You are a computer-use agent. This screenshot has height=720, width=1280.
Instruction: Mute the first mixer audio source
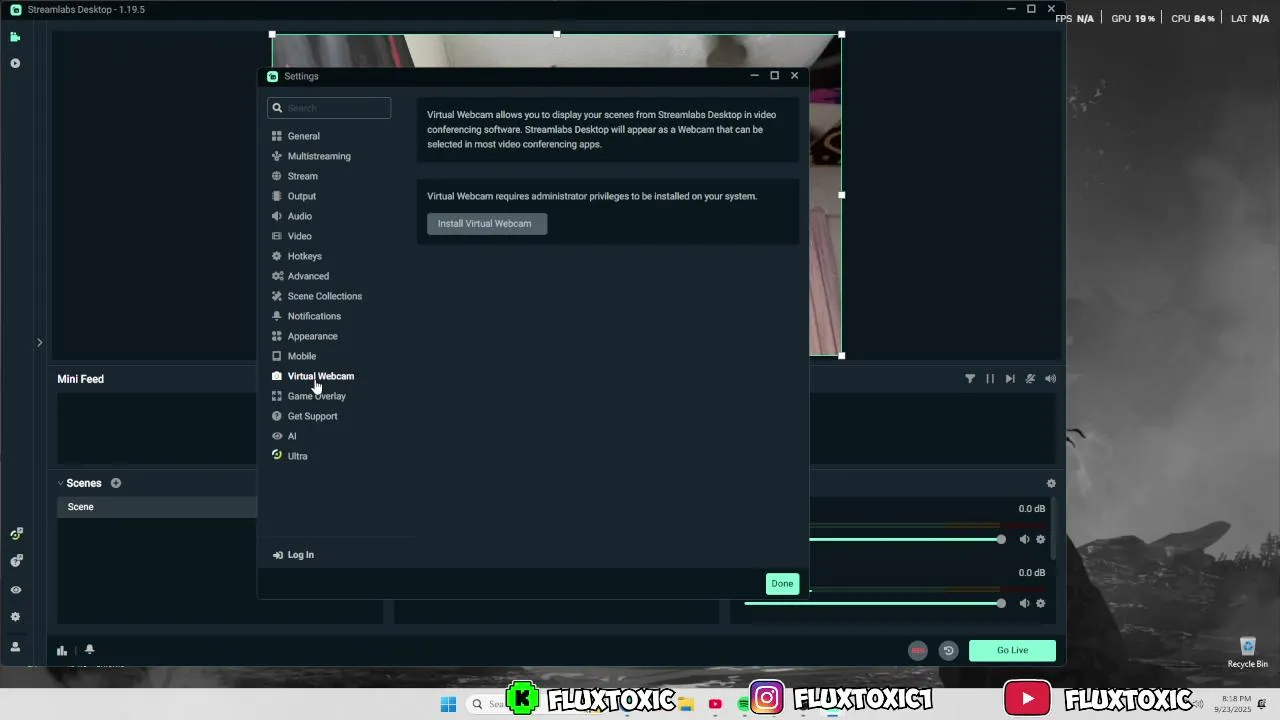click(1024, 540)
